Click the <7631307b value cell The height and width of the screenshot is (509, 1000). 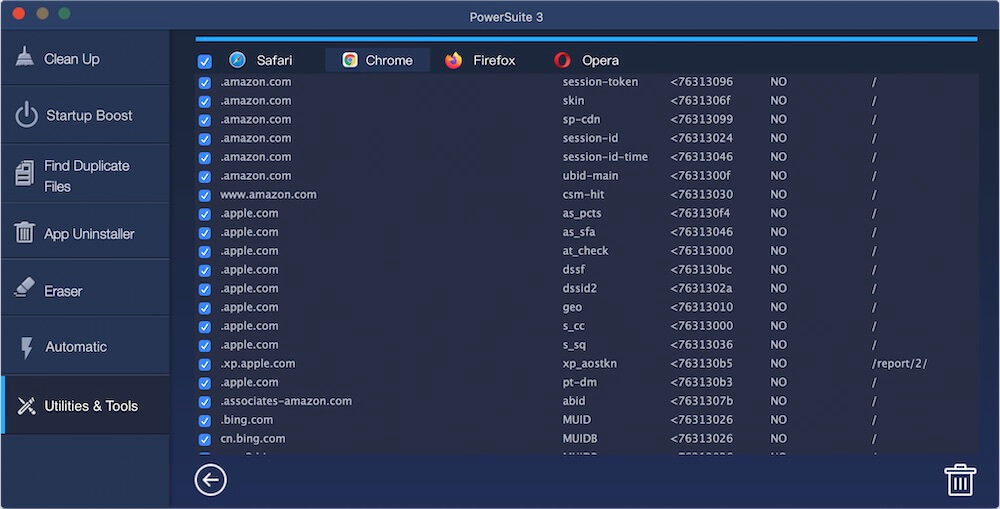701,401
